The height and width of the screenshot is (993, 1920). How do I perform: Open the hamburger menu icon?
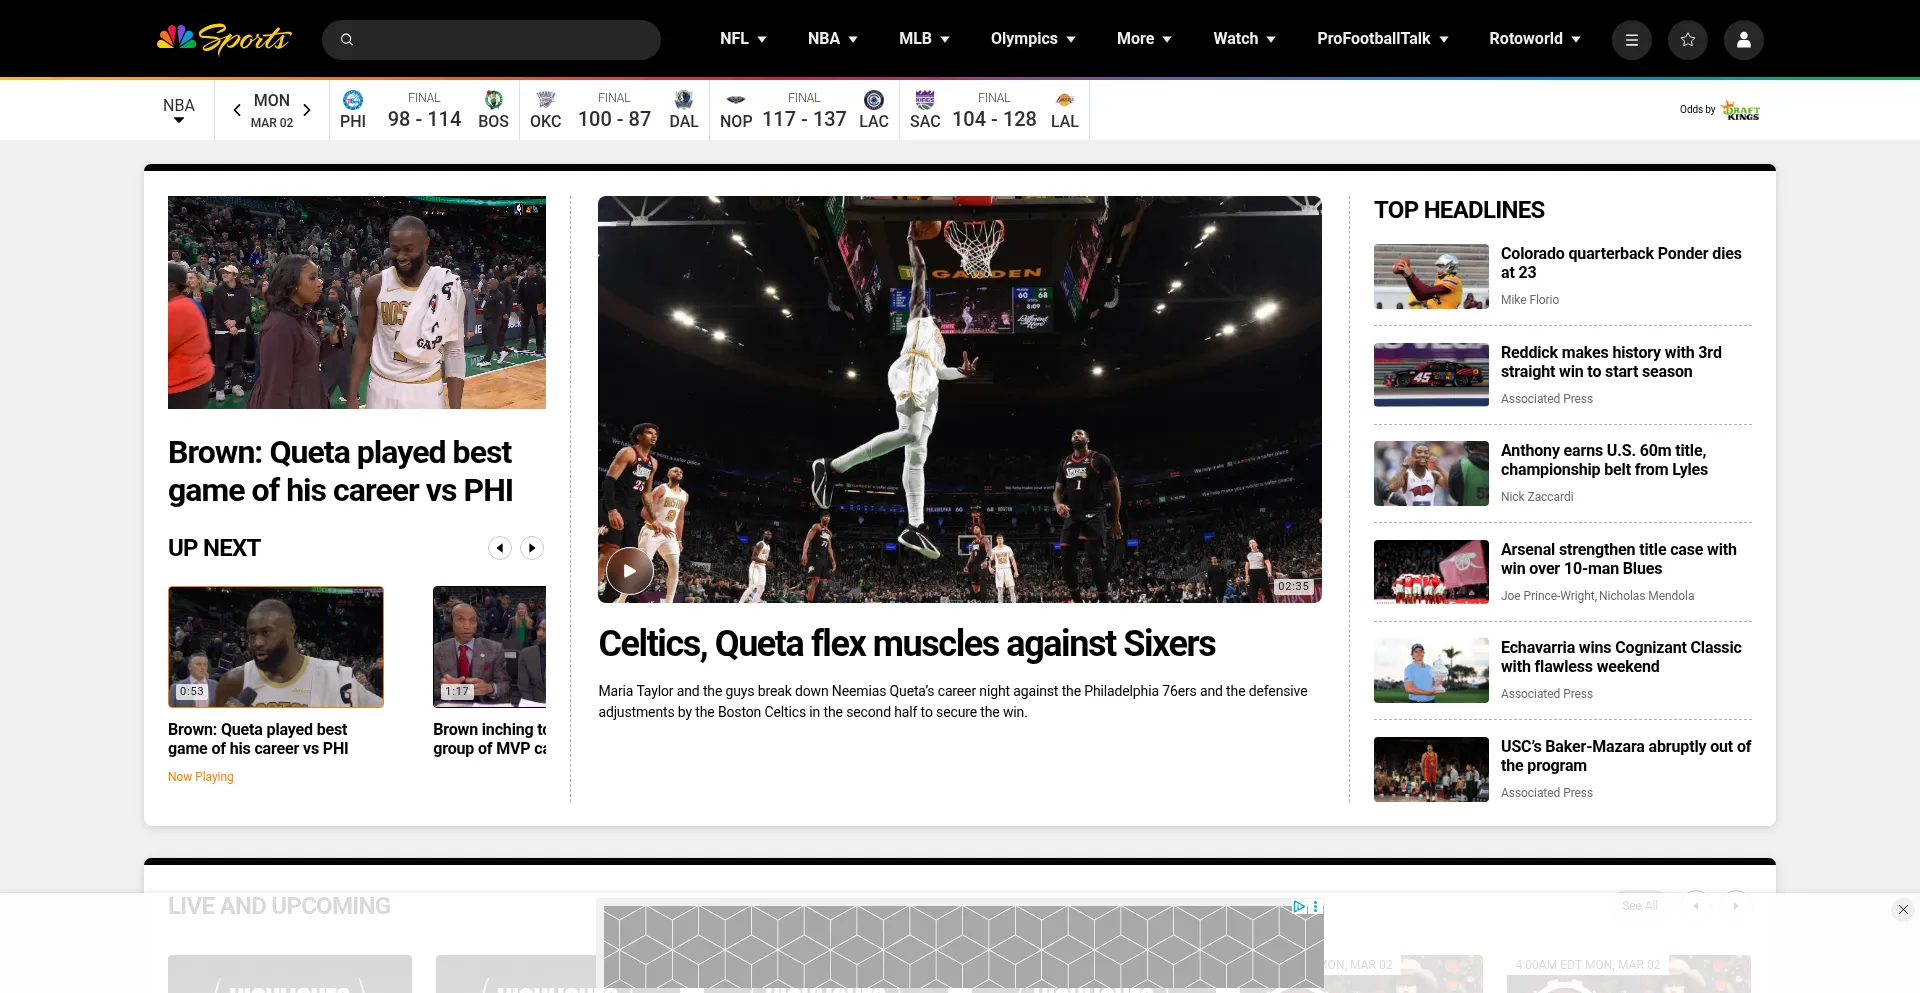click(1632, 40)
